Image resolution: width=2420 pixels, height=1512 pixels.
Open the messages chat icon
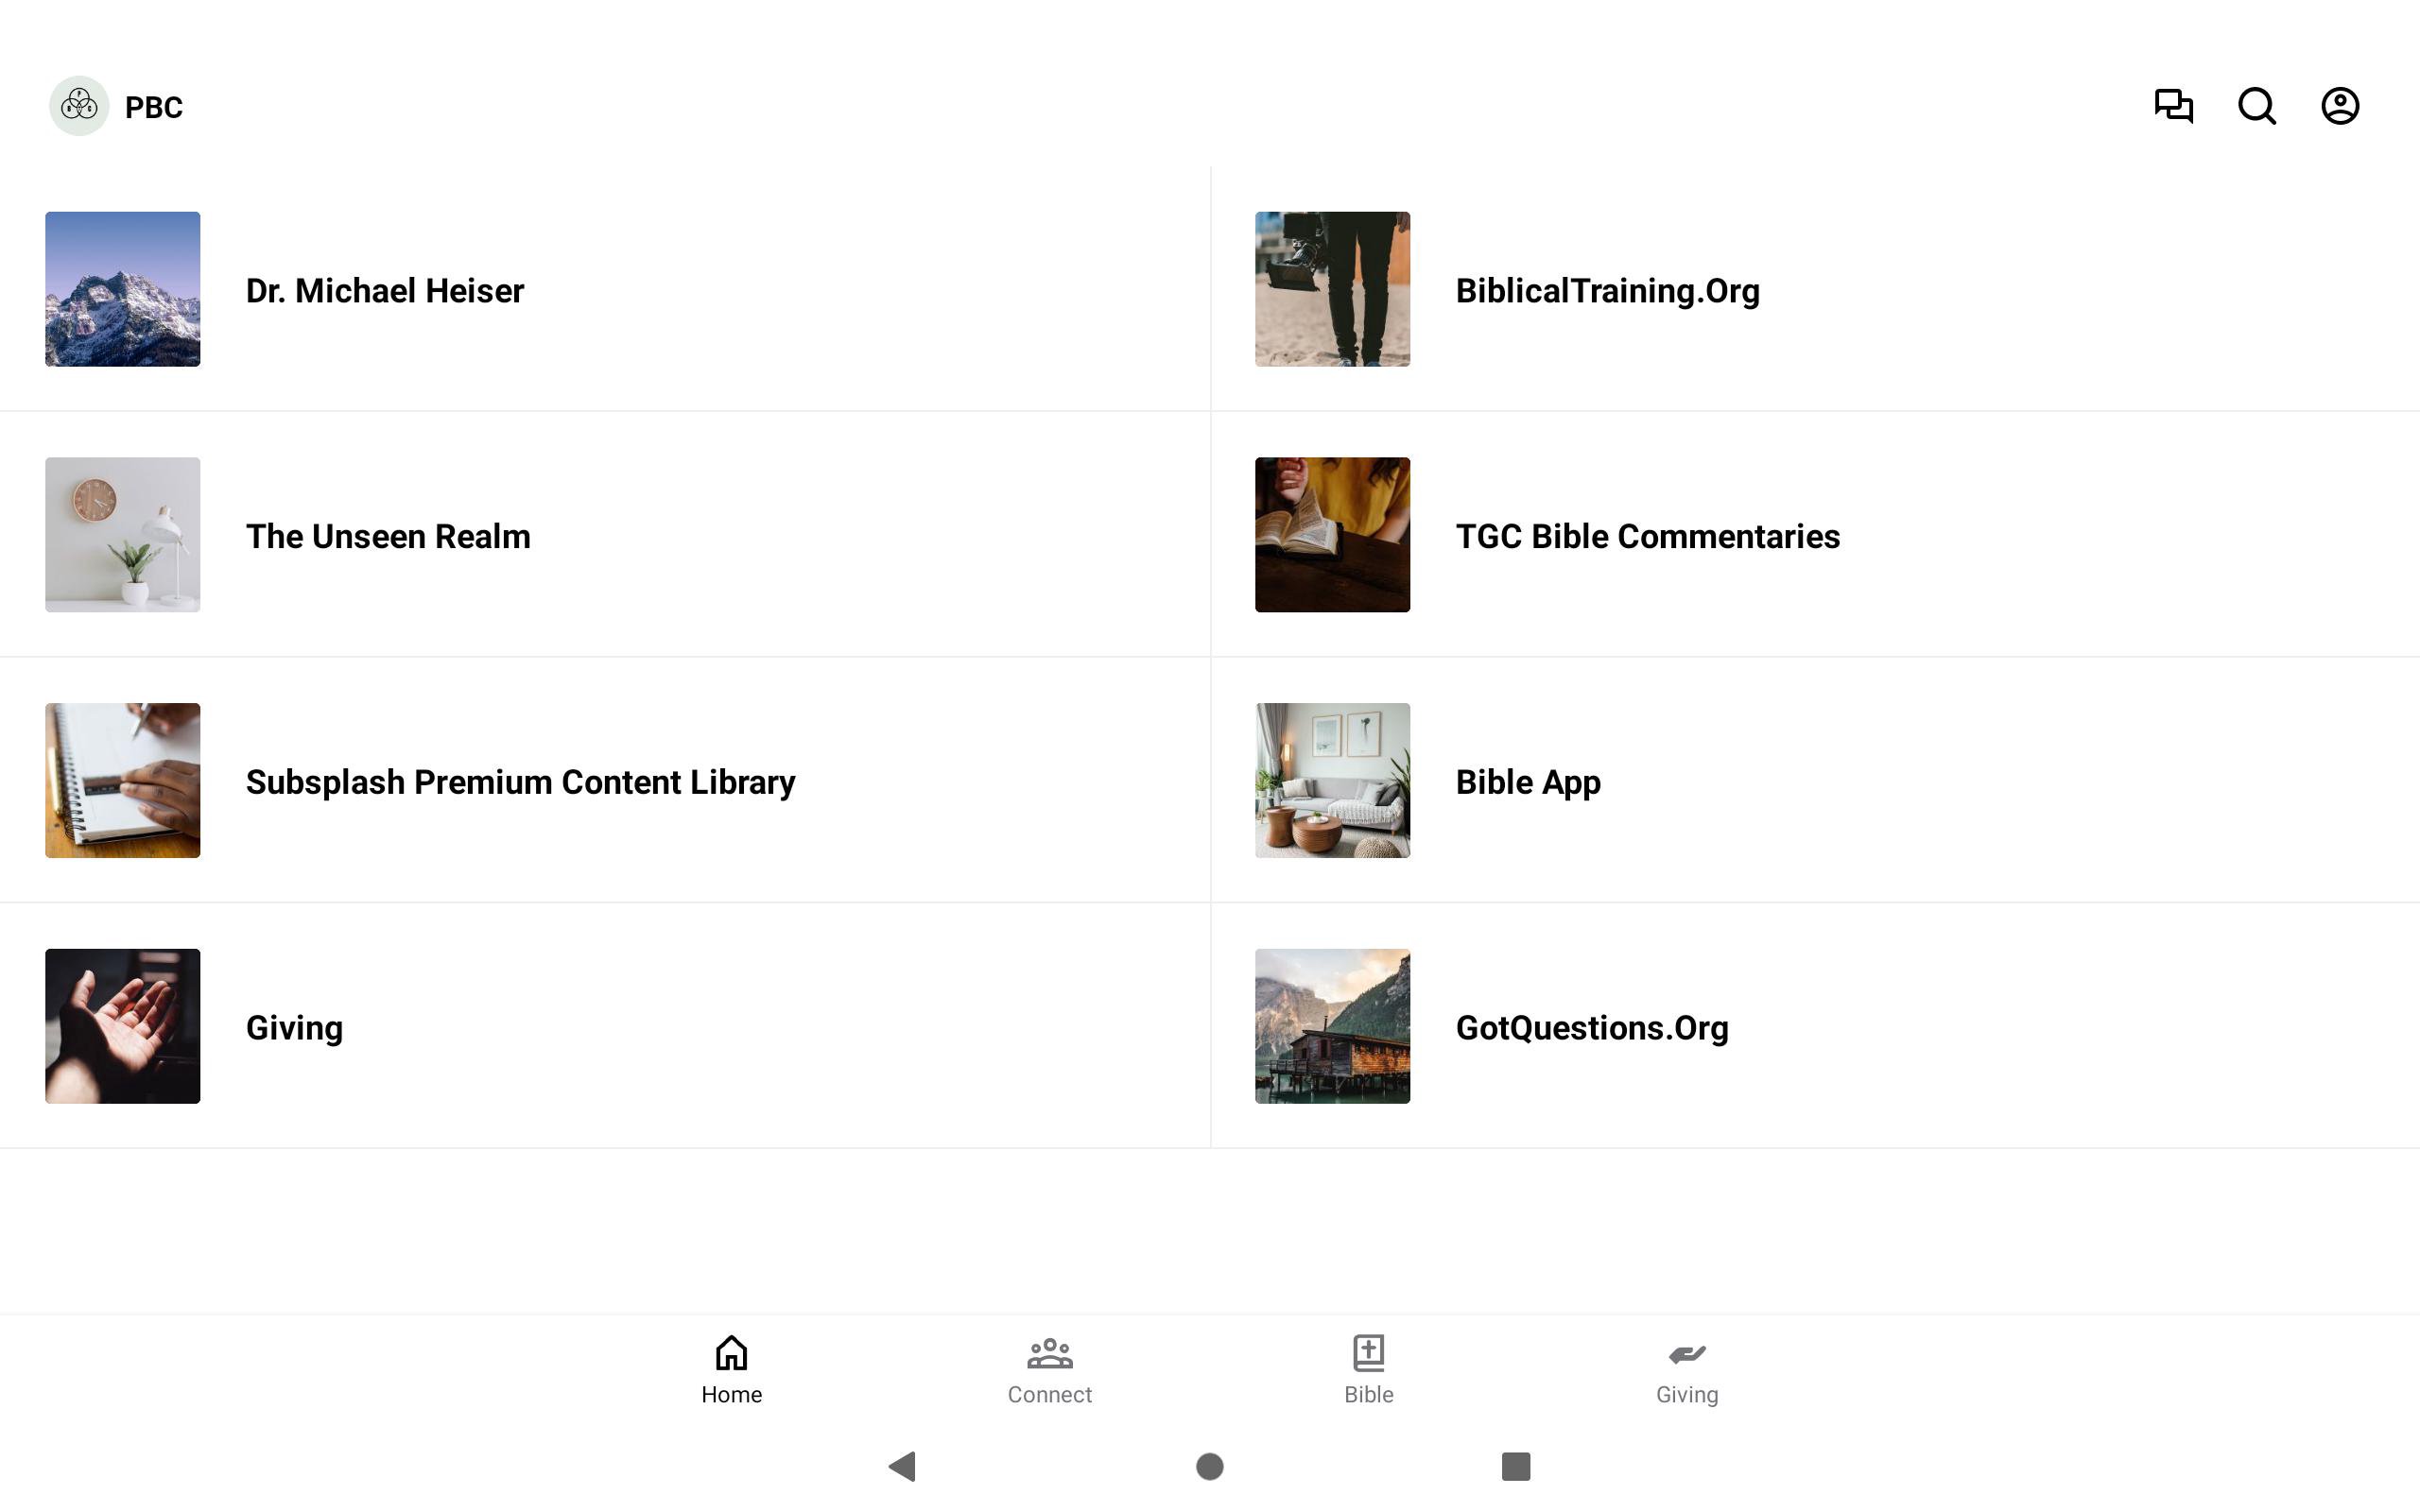pyautogui.click(x=2172, y=106)
